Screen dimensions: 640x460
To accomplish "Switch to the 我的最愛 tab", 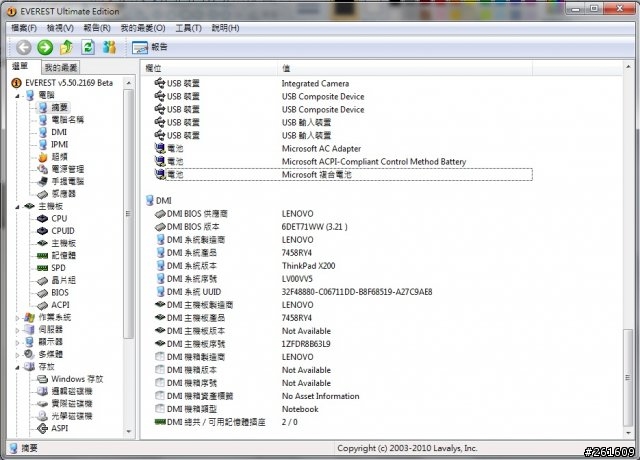I will [61, 67].
